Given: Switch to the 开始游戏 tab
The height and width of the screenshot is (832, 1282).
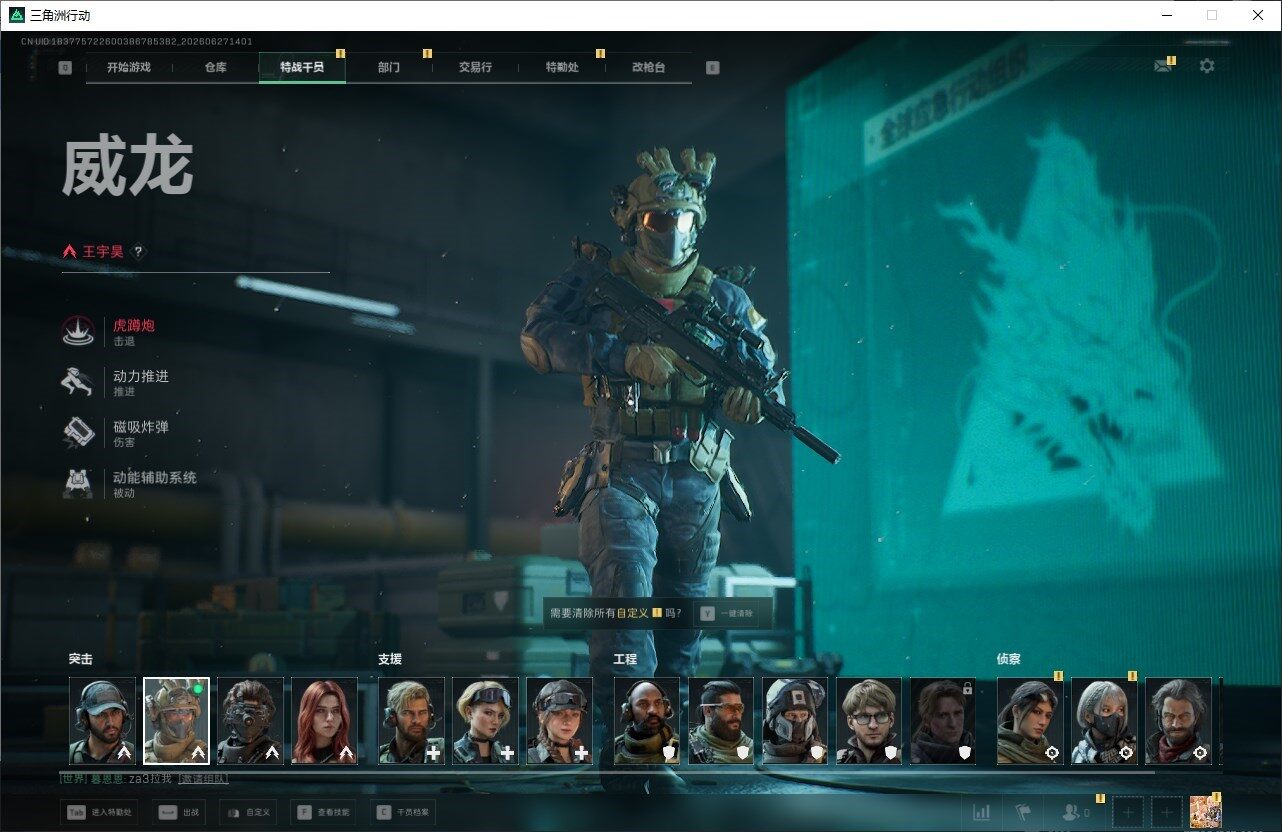Looking at the screenshot, I should (x=129, y=68).
